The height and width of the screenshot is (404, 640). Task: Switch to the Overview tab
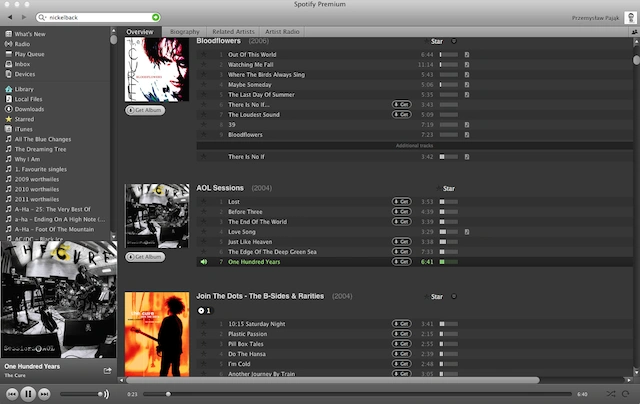pos(140,32)
